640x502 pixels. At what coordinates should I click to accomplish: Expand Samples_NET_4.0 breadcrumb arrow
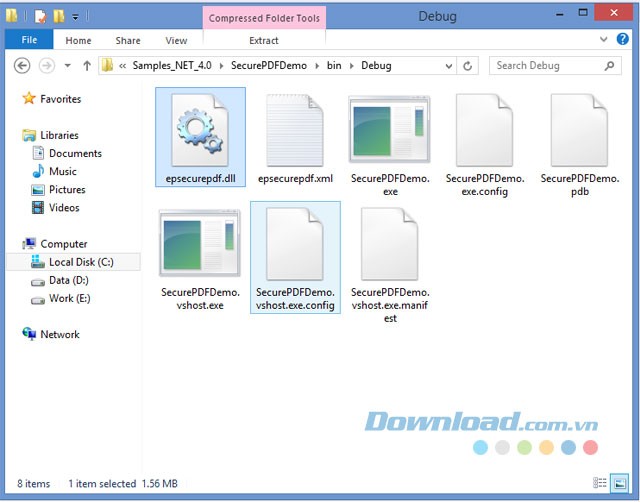221,66
